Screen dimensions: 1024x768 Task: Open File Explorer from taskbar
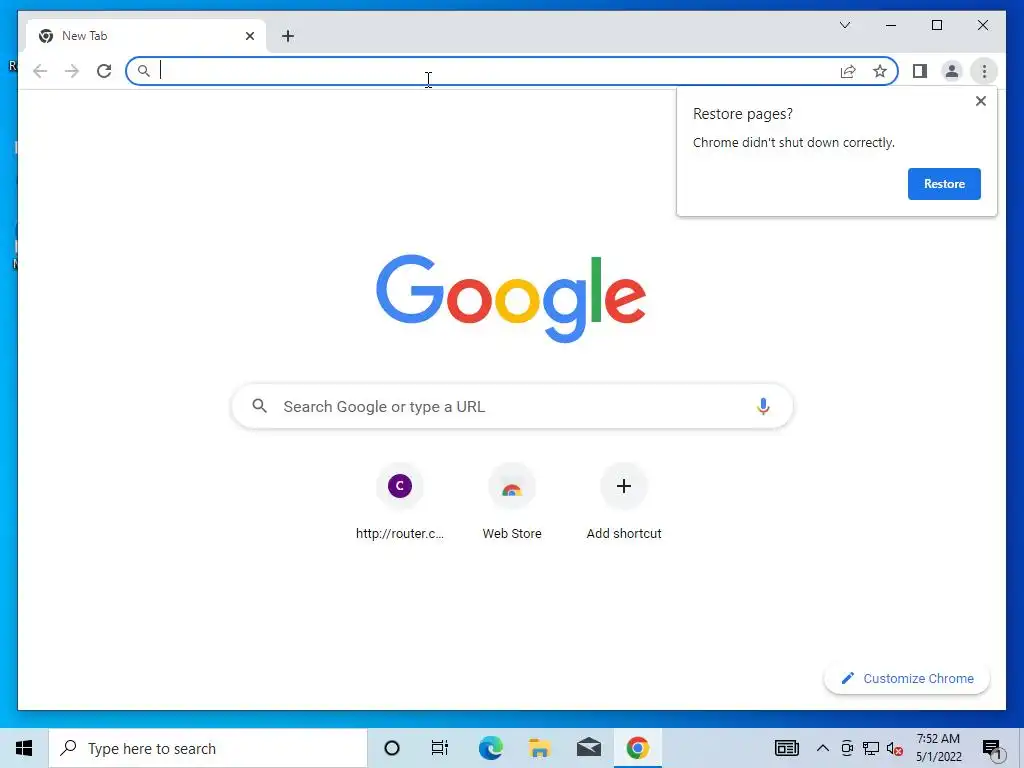point(539,748)
